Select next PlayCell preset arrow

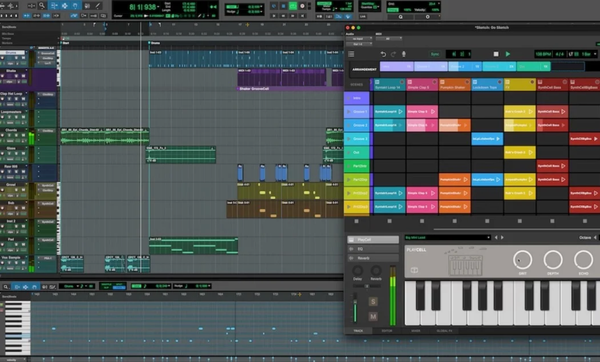click(502, 238)
